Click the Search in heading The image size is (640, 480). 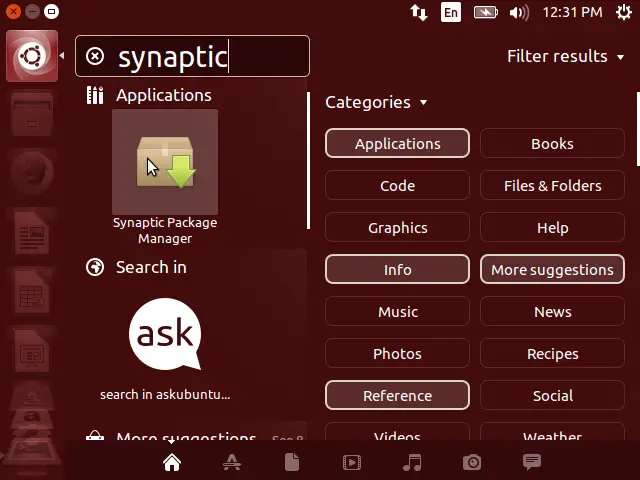pos(151,267)
